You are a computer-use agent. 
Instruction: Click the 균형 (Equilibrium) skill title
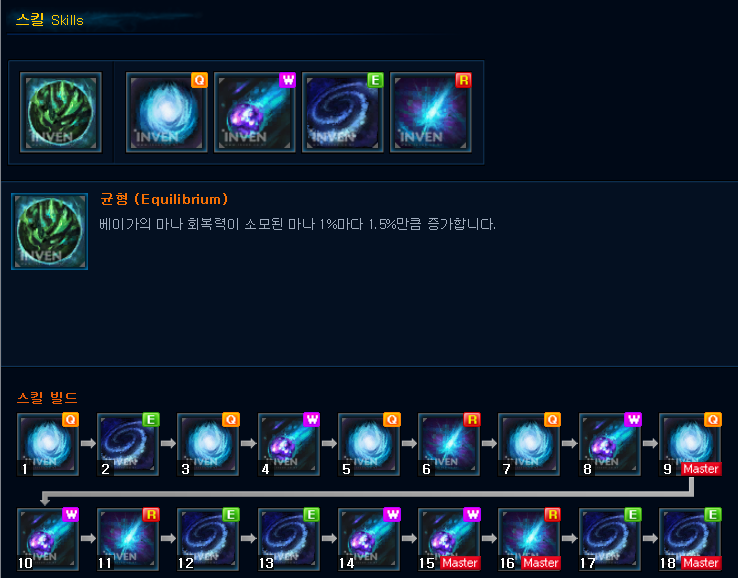164,199
